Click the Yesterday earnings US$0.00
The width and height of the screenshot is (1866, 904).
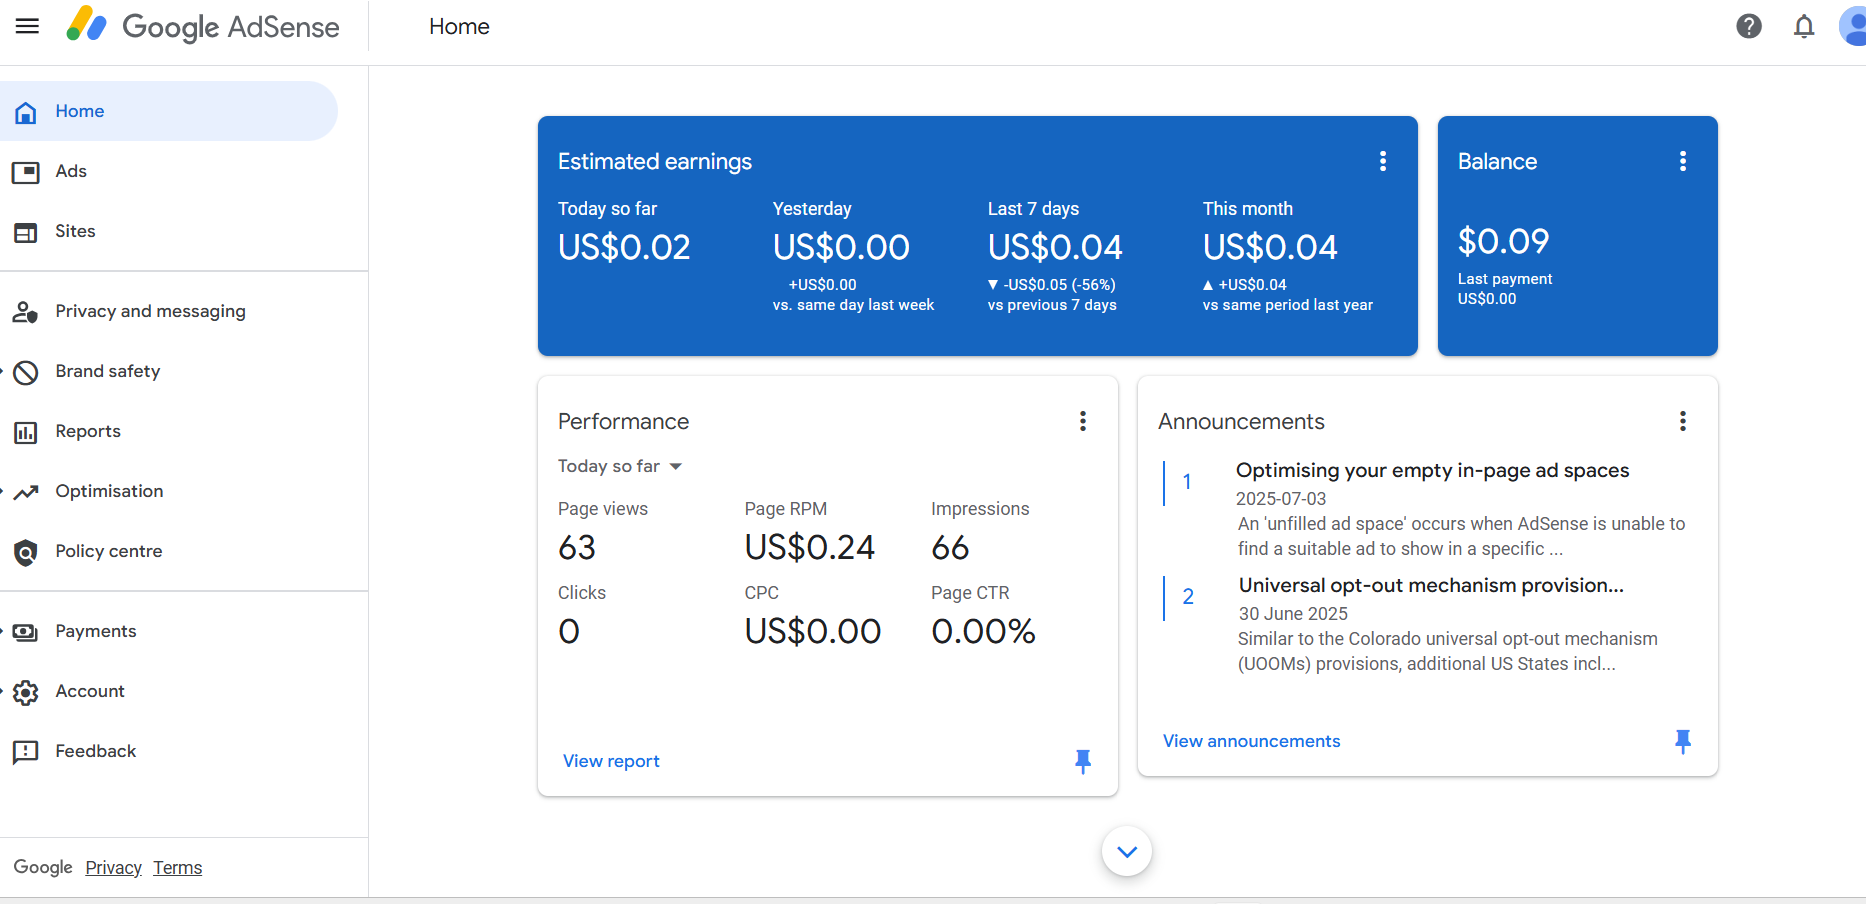coord(841,247)
